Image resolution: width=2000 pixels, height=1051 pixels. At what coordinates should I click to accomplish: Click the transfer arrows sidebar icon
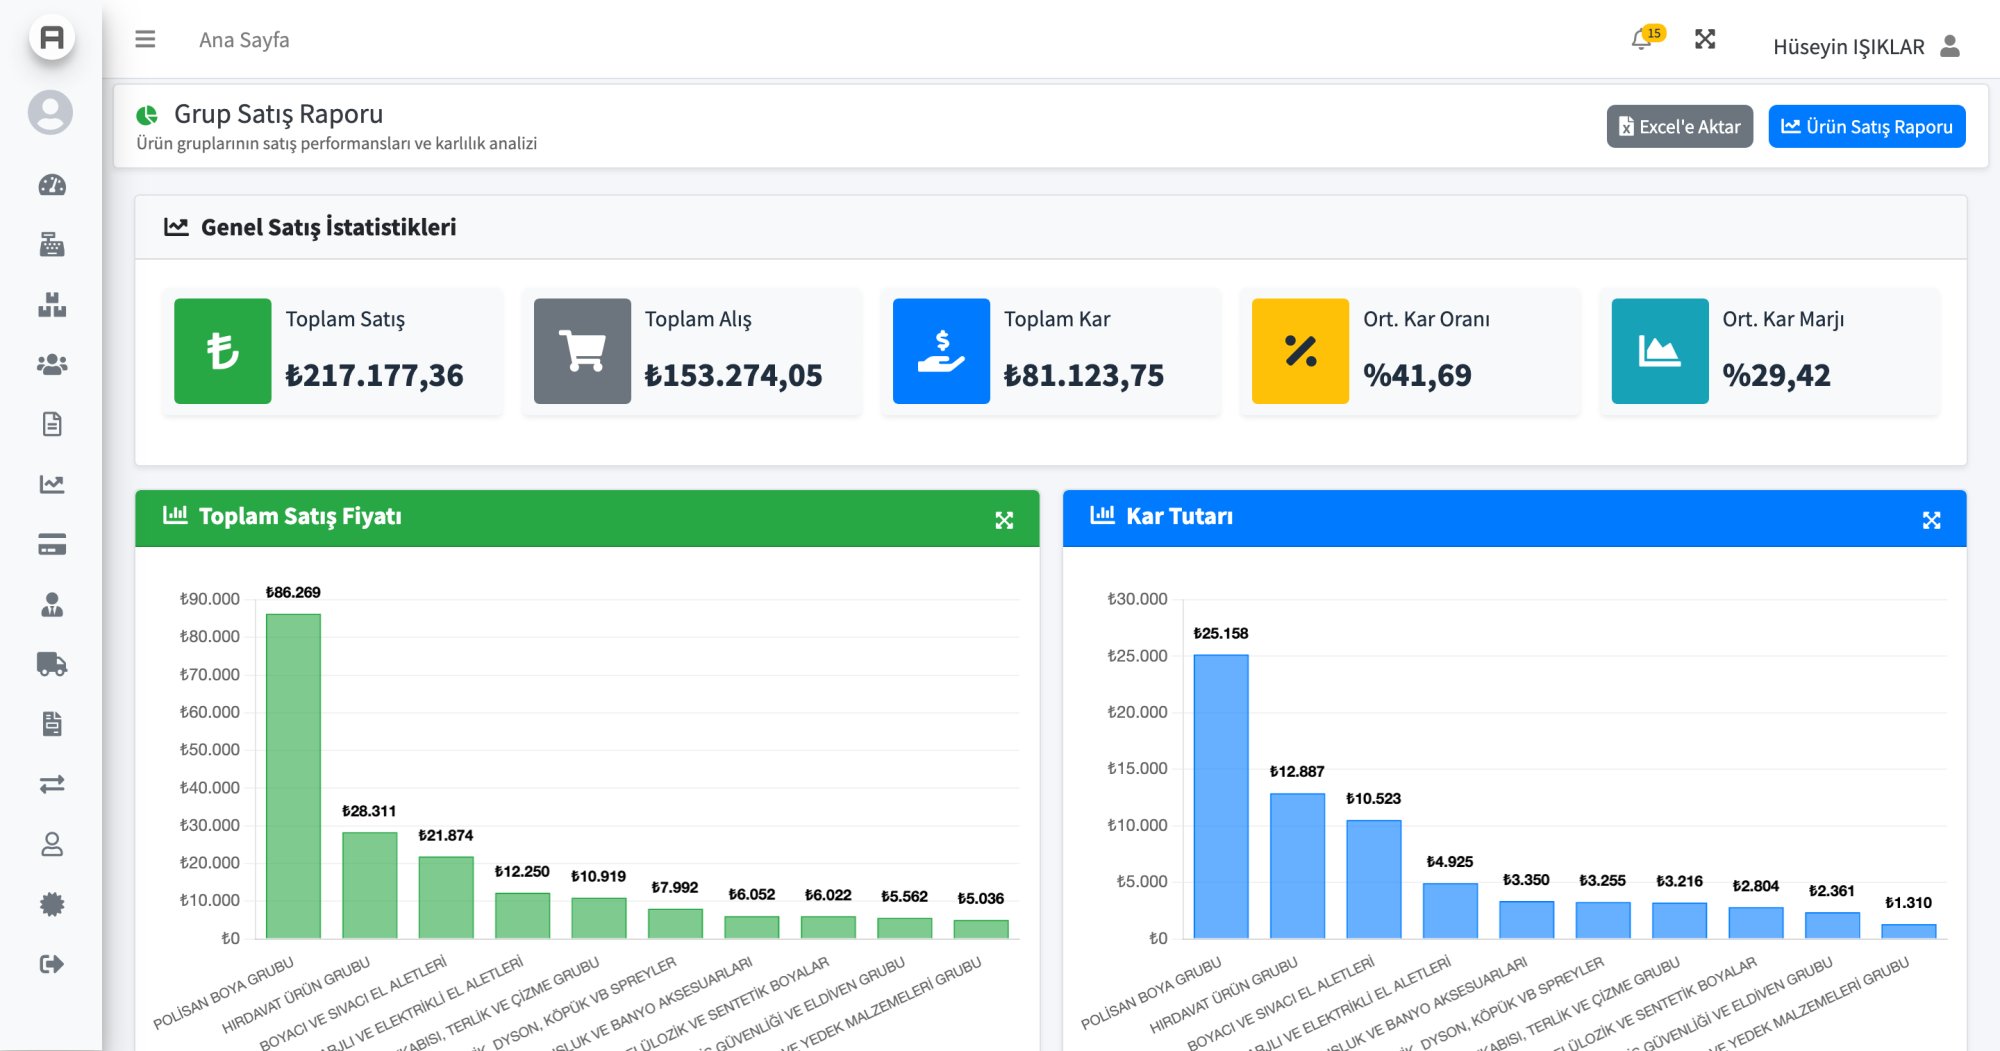point(52,784)
